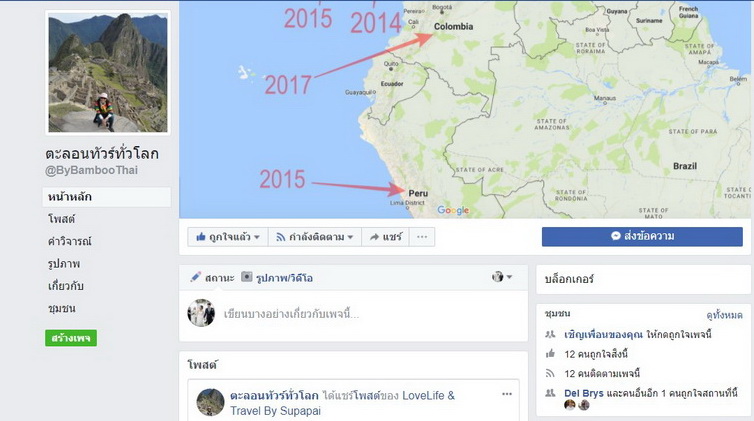Click the share arrow icon แชร์
This screenshot has width=754, height=421.
tap(374, 237)
